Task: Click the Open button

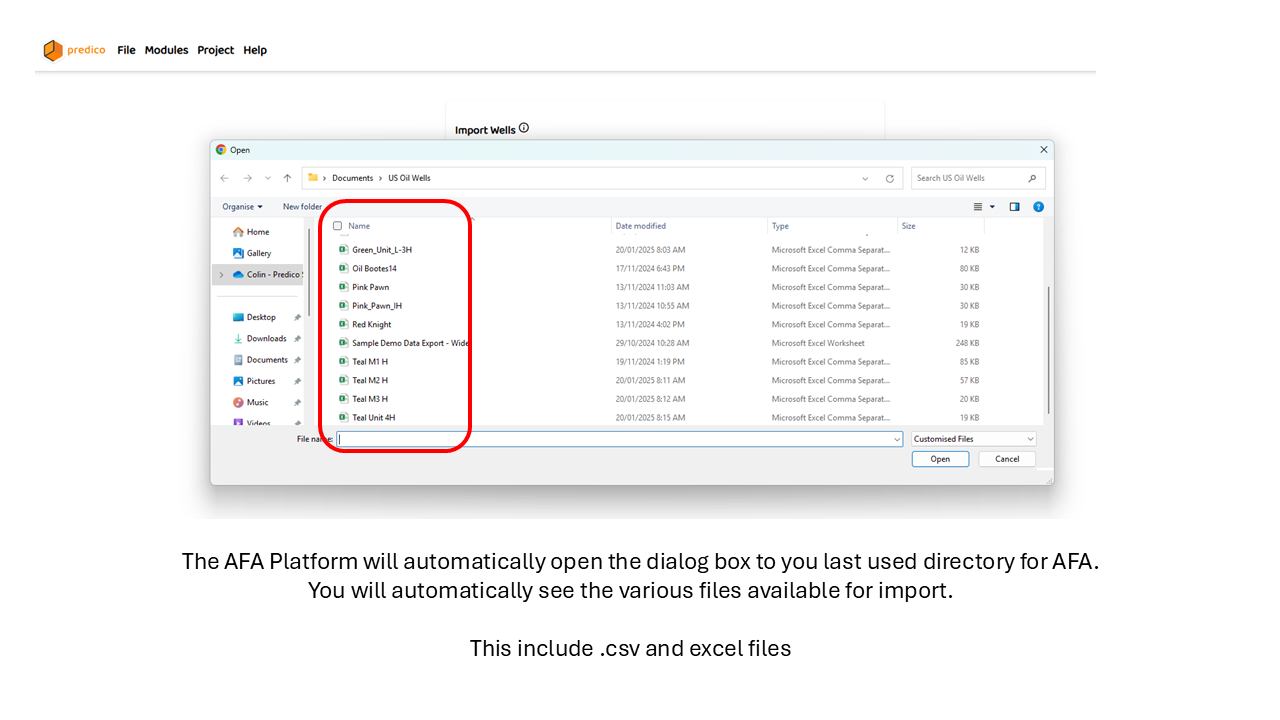Action: pos(940,459)
